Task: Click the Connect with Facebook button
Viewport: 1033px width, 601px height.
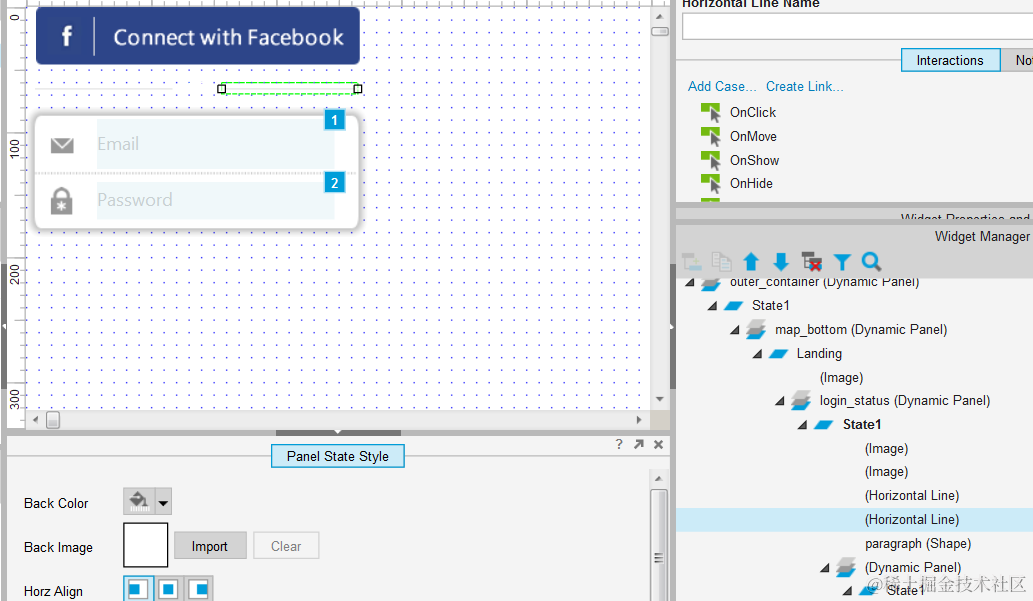Action: tap(198, 36)
